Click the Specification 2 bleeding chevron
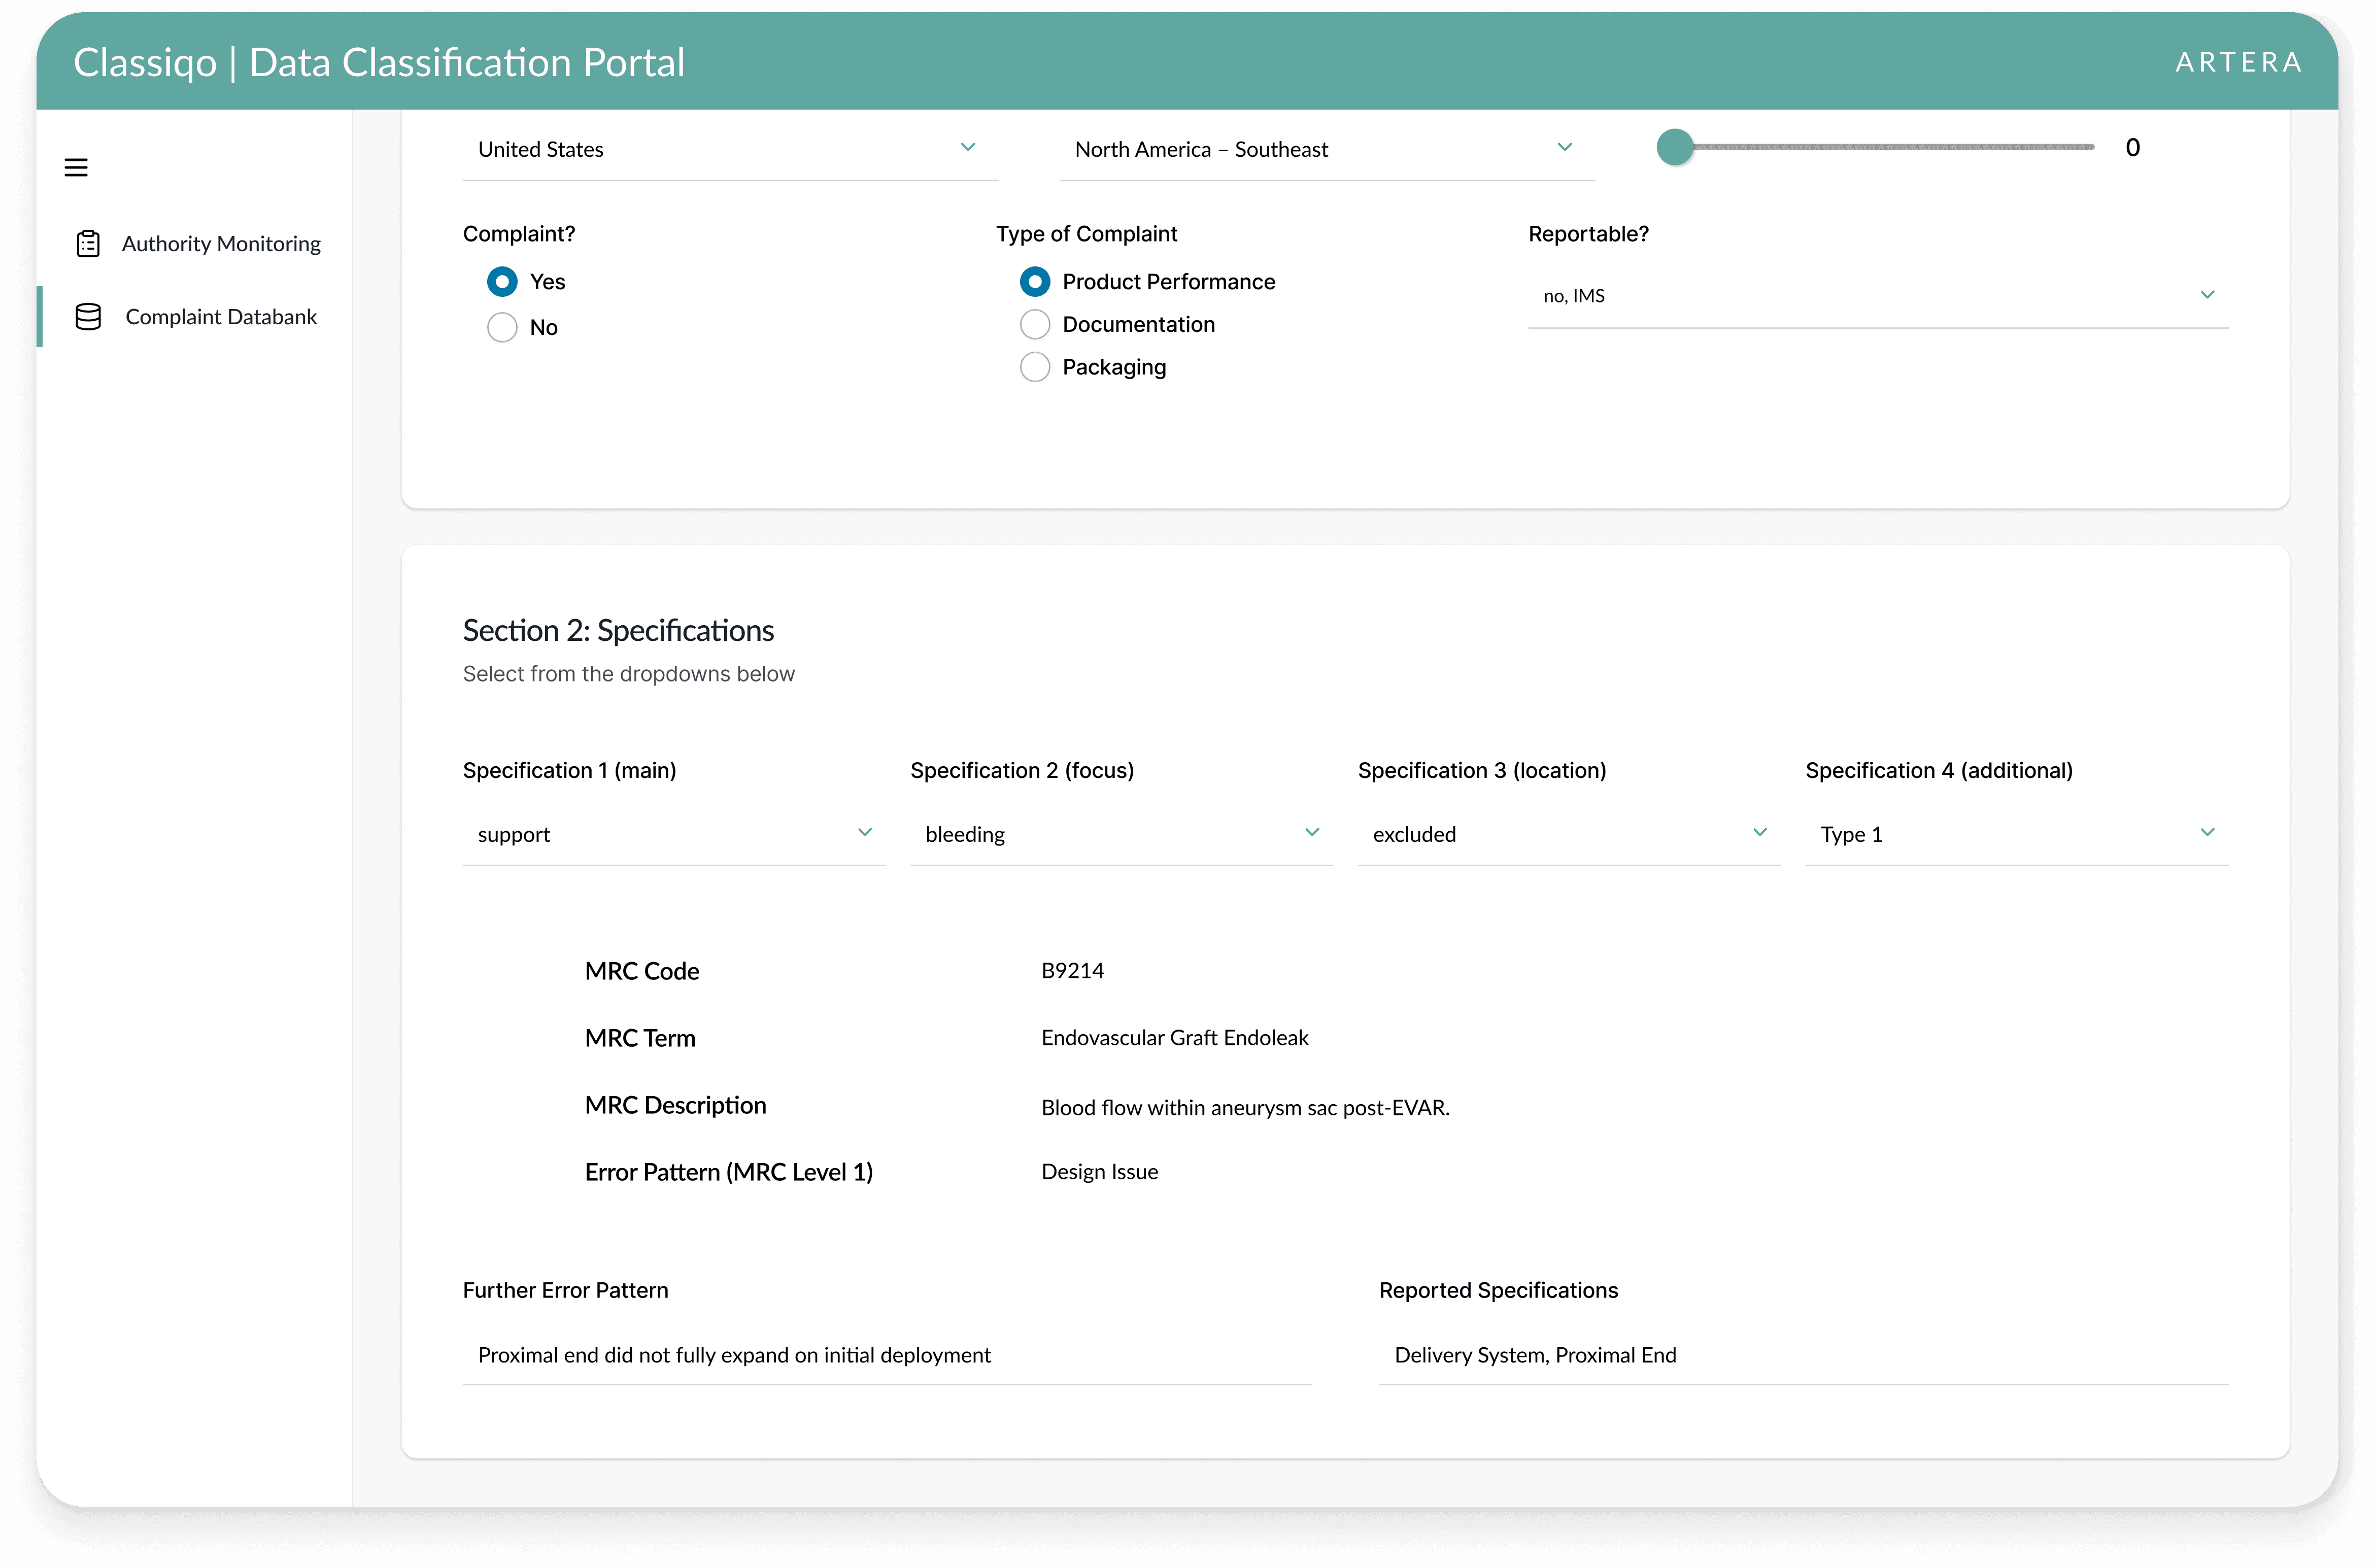This screenshot has height=1568, width=2375. [1312, 832]
